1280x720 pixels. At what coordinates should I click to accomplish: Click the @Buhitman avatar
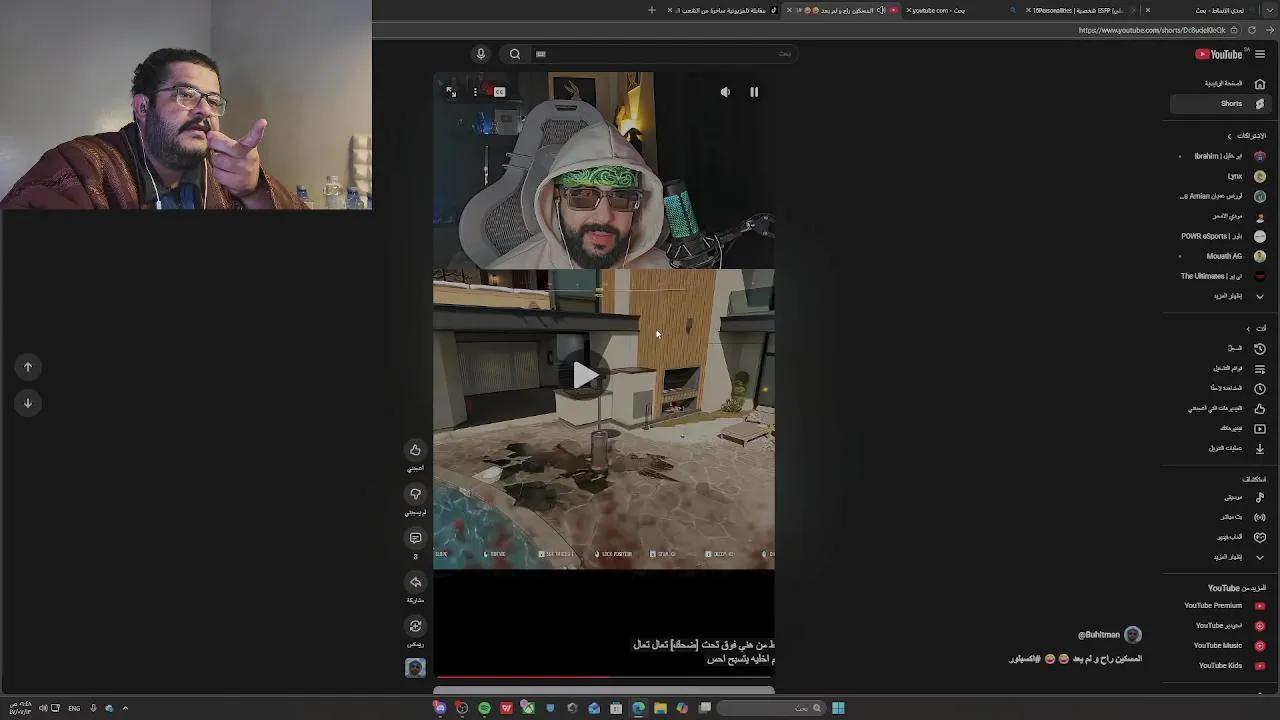(1133, 635)
